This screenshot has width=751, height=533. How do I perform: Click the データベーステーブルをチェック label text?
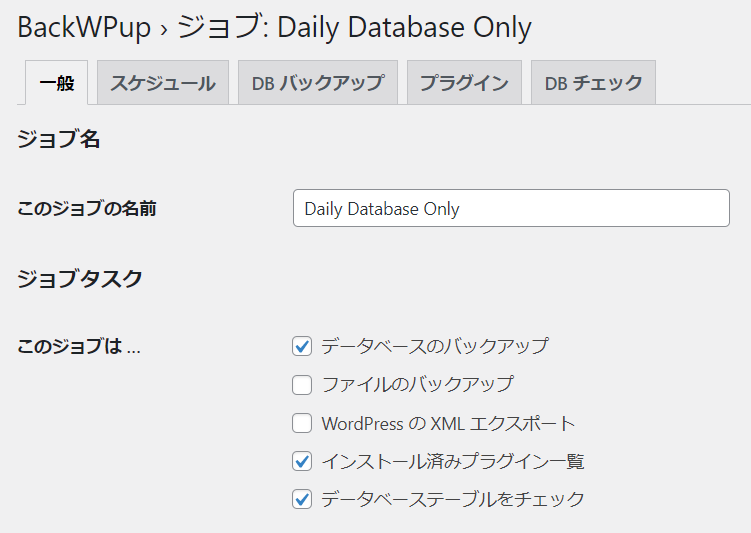453,499
